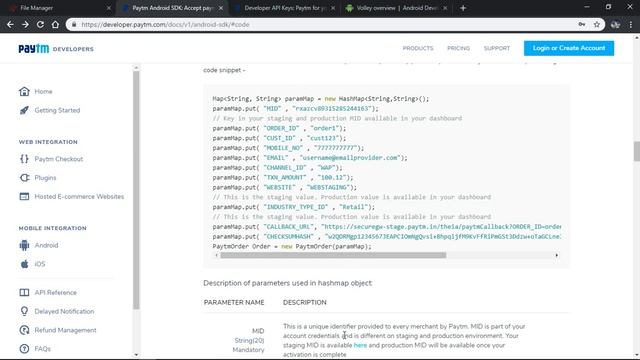Click code block scroll right arrow
This screenshot has height=360, width=640.
pyautogui.click(x=557, y=255)
